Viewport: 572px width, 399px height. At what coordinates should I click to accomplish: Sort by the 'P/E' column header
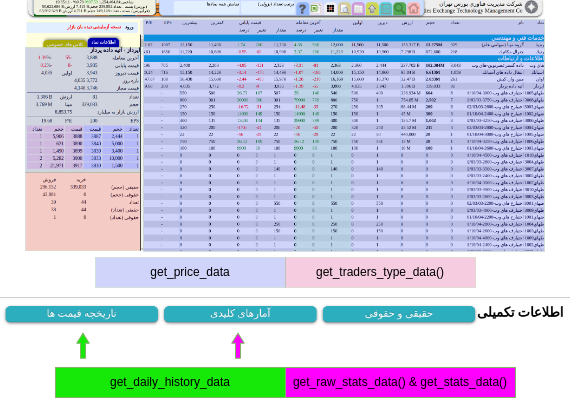[x=148, y=23]
